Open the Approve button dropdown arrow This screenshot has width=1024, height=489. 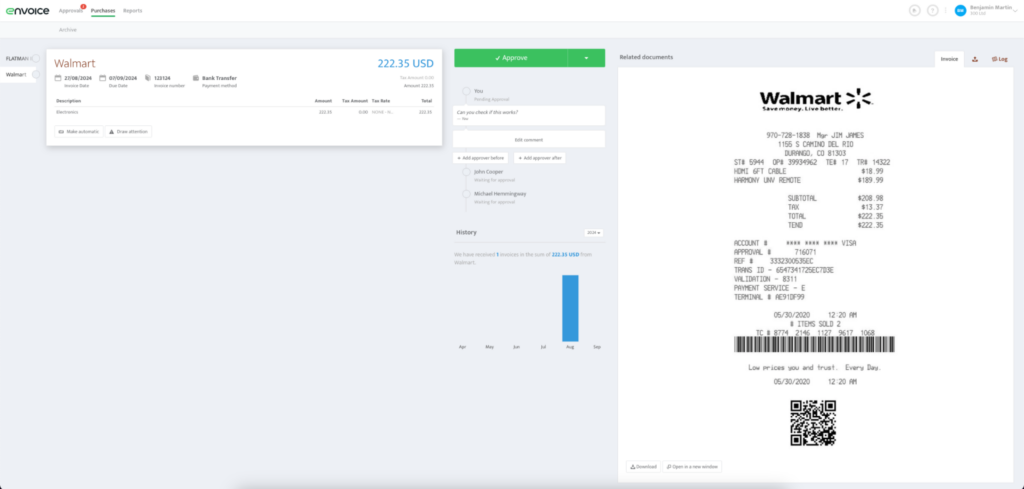(586, 57)
